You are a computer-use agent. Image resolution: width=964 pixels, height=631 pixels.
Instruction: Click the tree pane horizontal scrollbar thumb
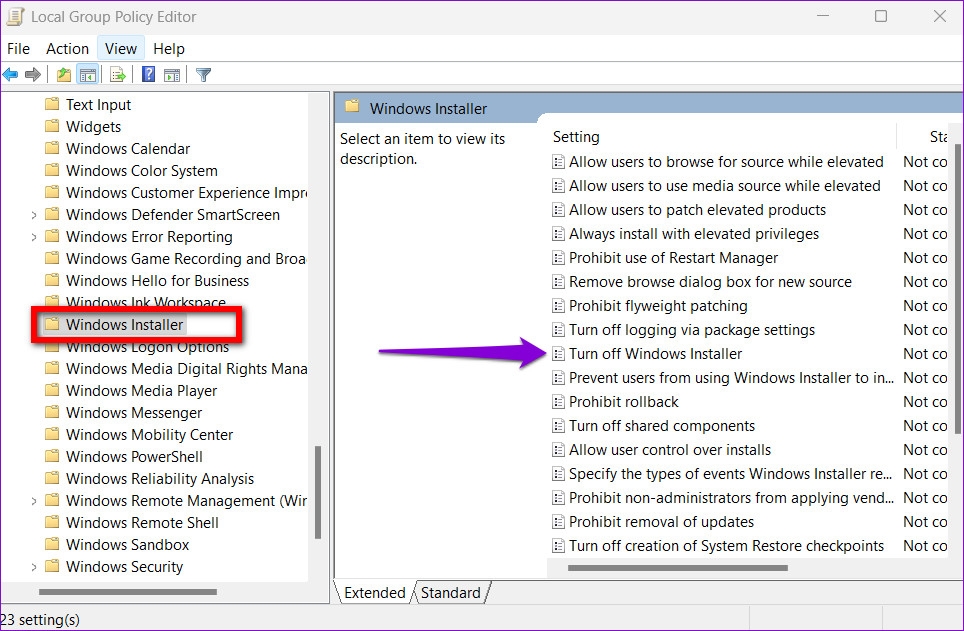128,592
